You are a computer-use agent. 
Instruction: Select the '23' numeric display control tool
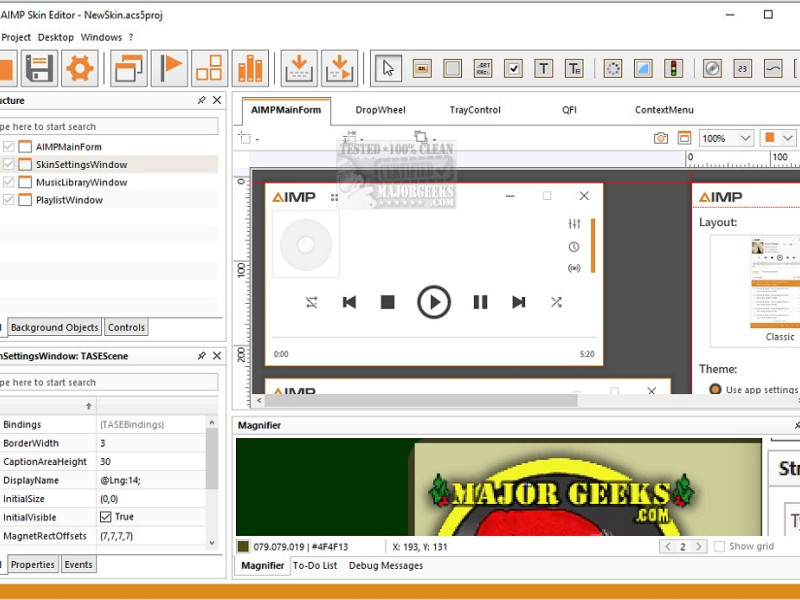point(742,68)
